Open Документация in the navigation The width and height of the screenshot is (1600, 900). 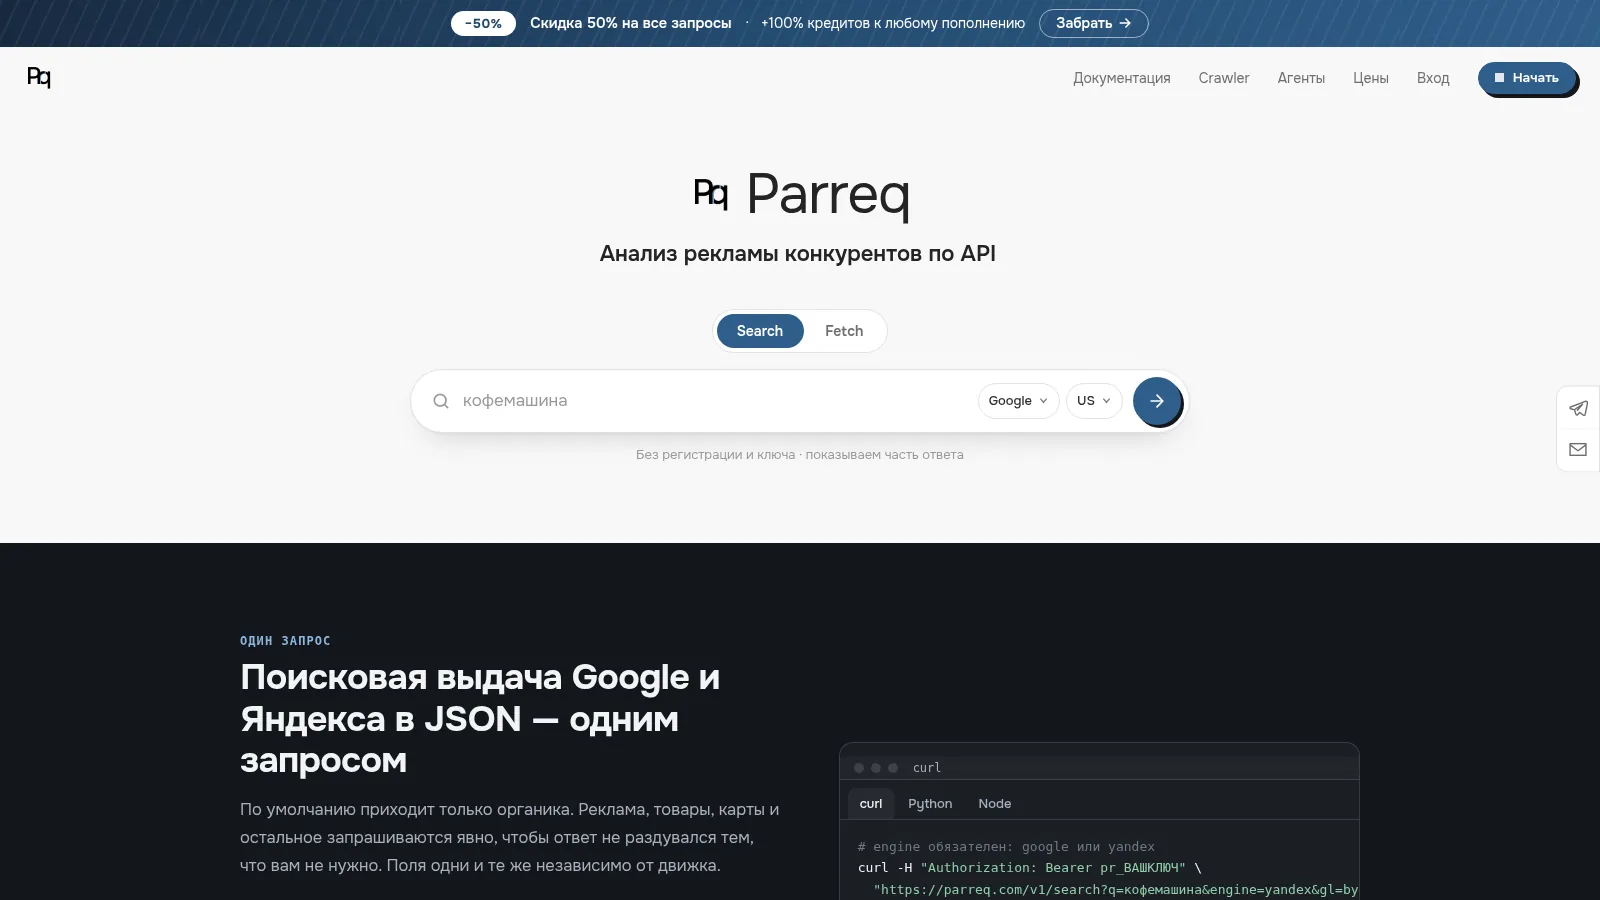click(x=1122, y=78)
